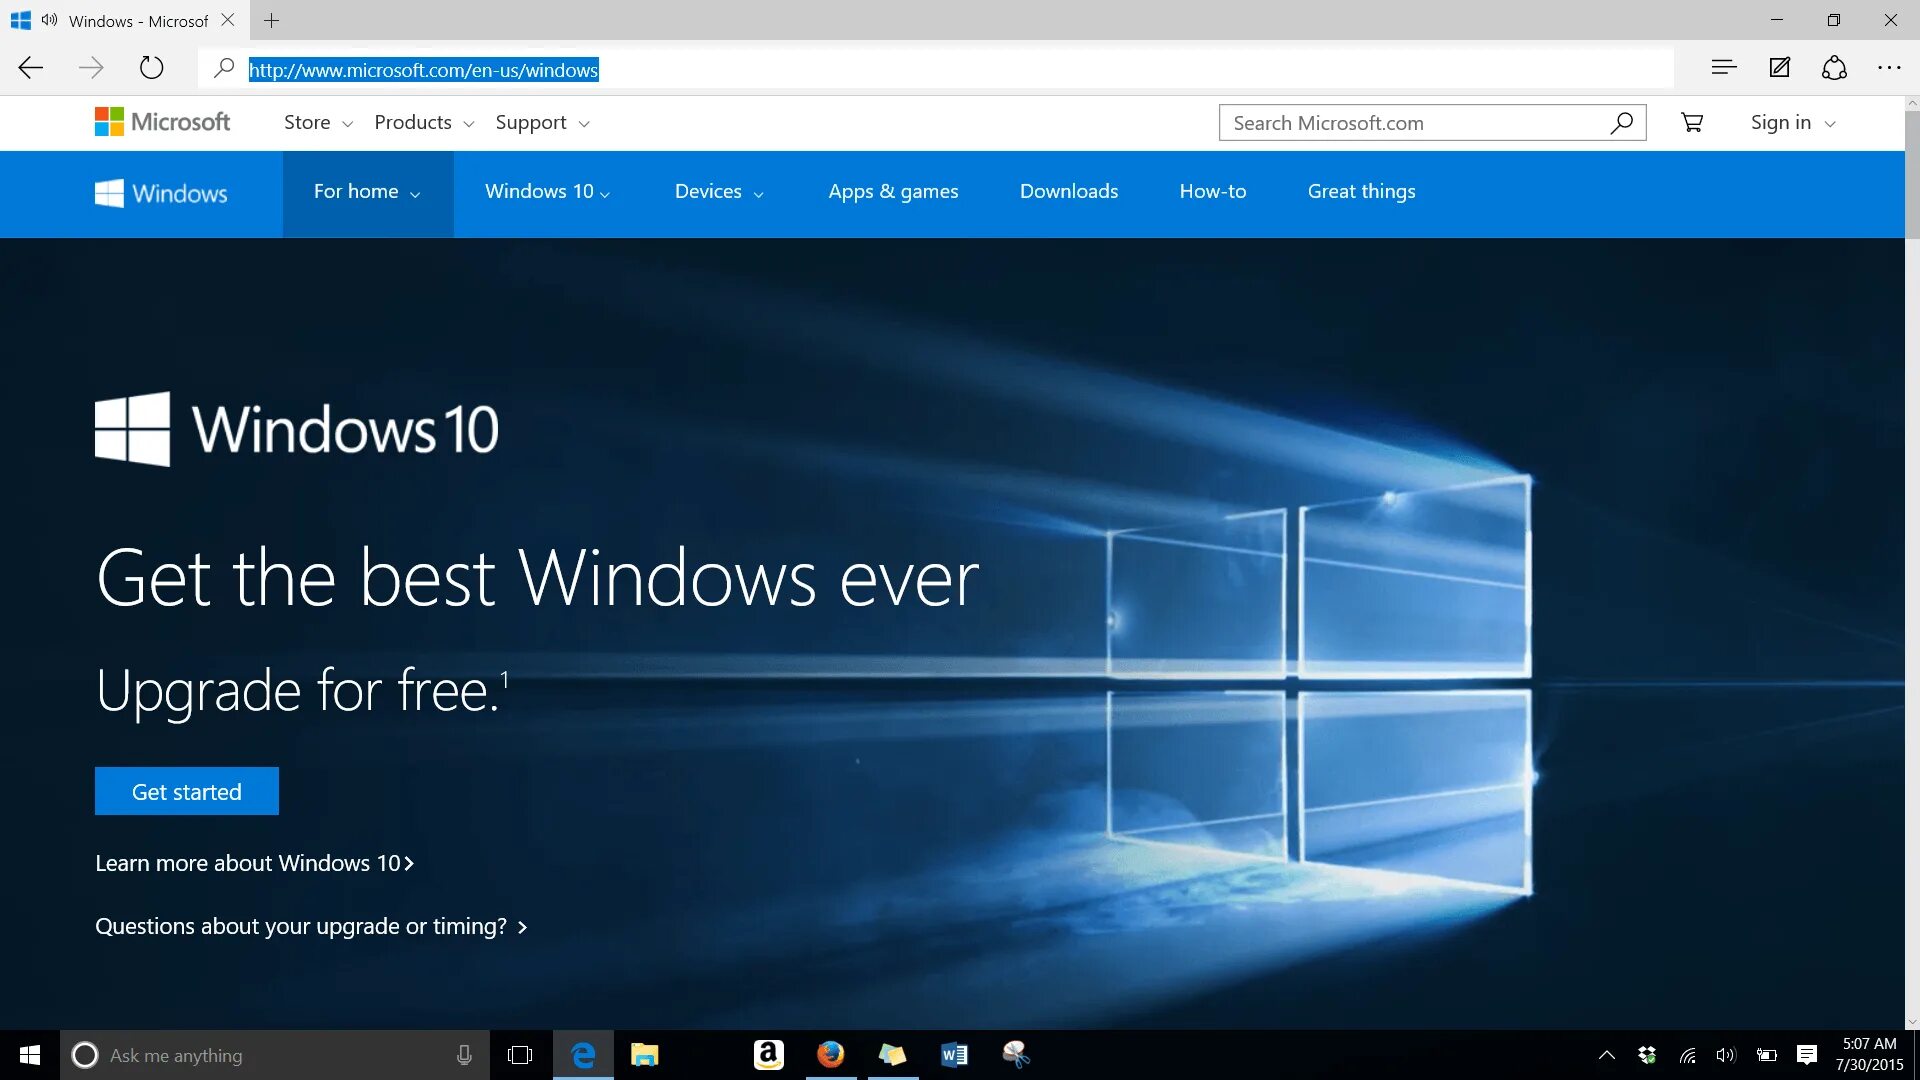The height and width of the screenshot is (1080, 1920).
Task: Expand the Devices nav menu
Action: (719, 192)
